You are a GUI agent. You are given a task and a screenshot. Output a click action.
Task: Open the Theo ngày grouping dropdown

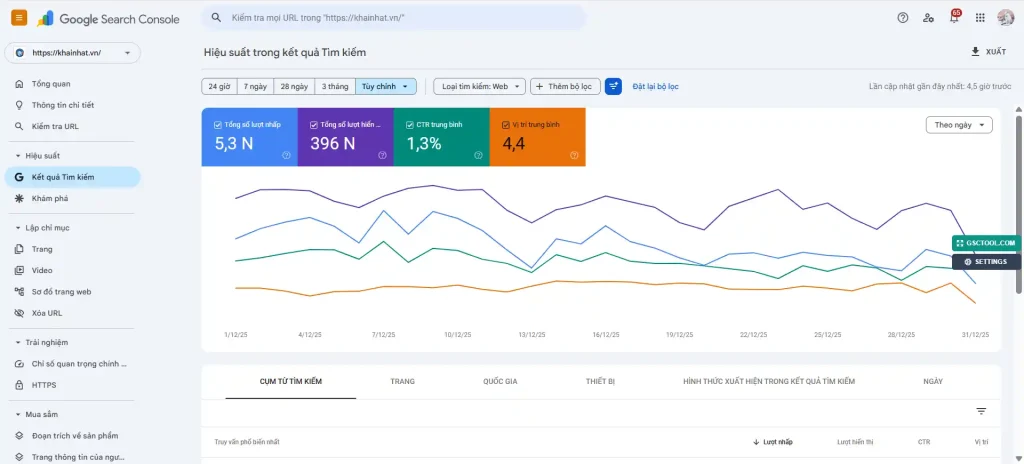959,125
